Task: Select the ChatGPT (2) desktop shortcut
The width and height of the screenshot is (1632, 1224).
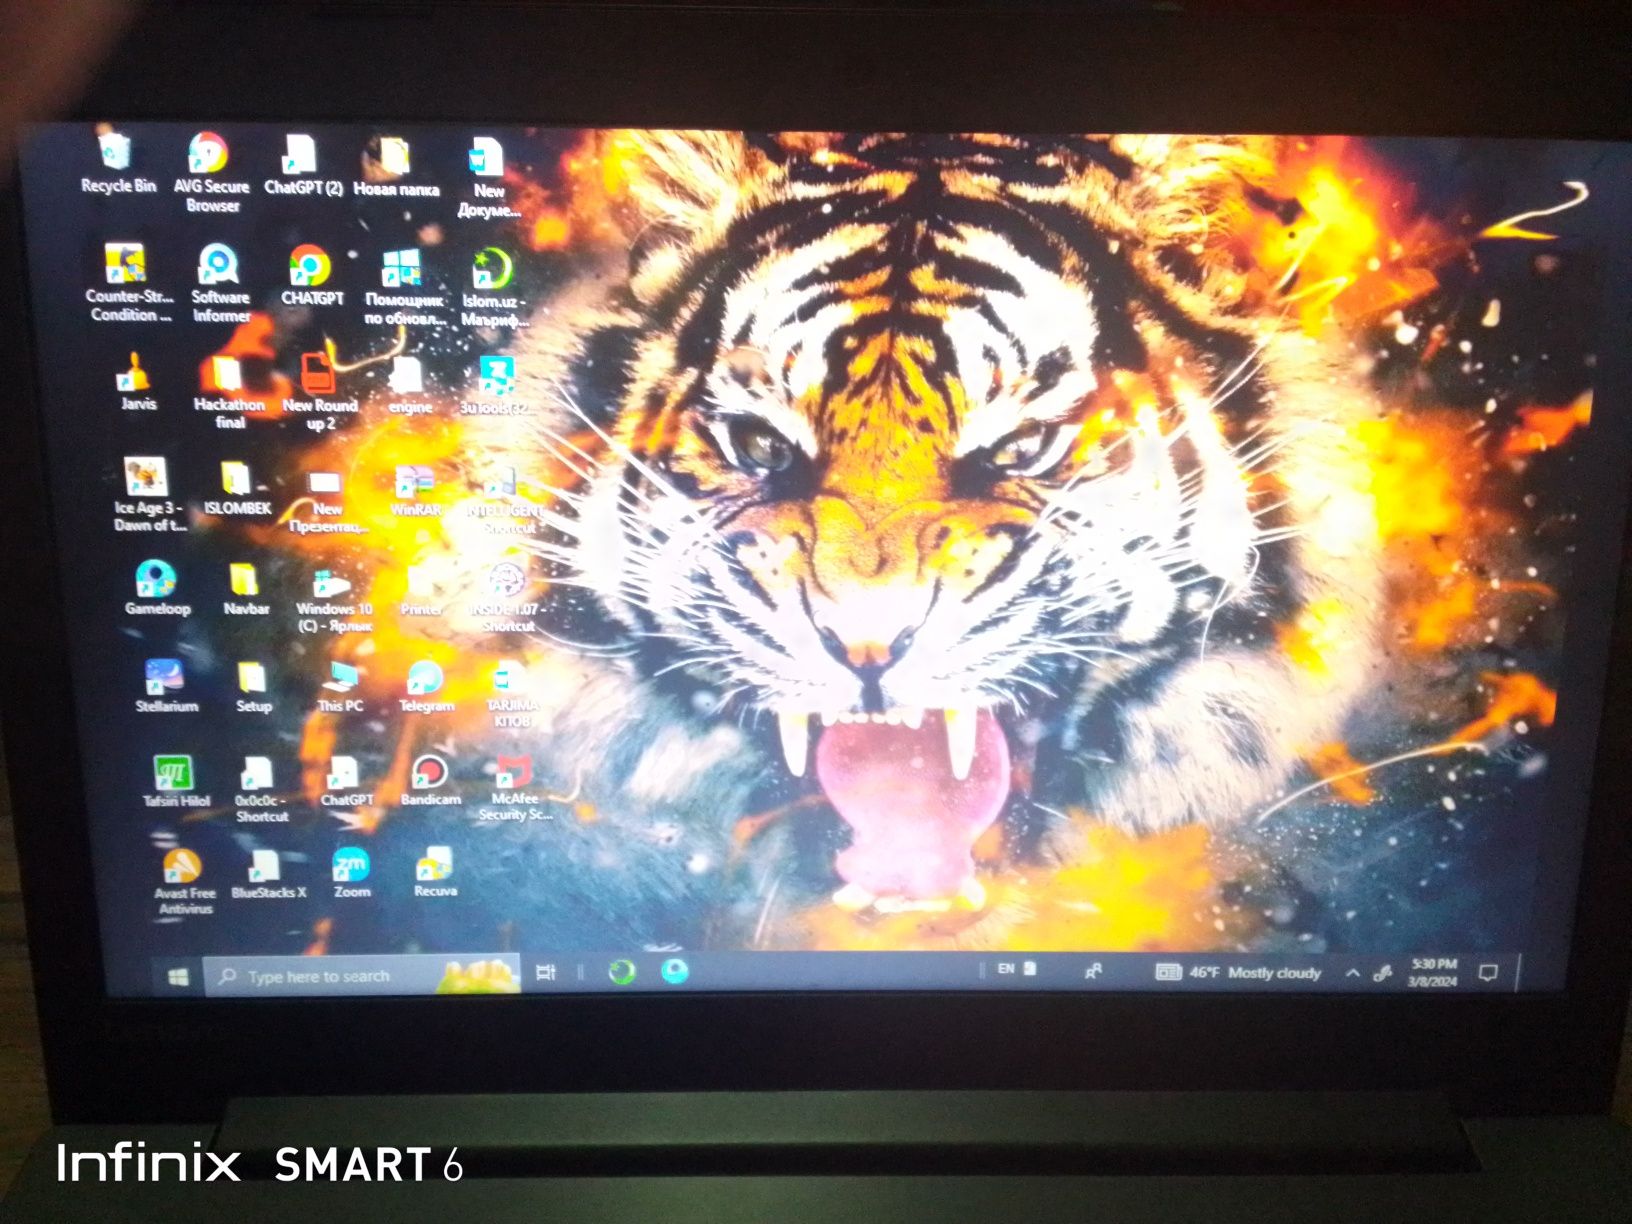Action: 302,164
